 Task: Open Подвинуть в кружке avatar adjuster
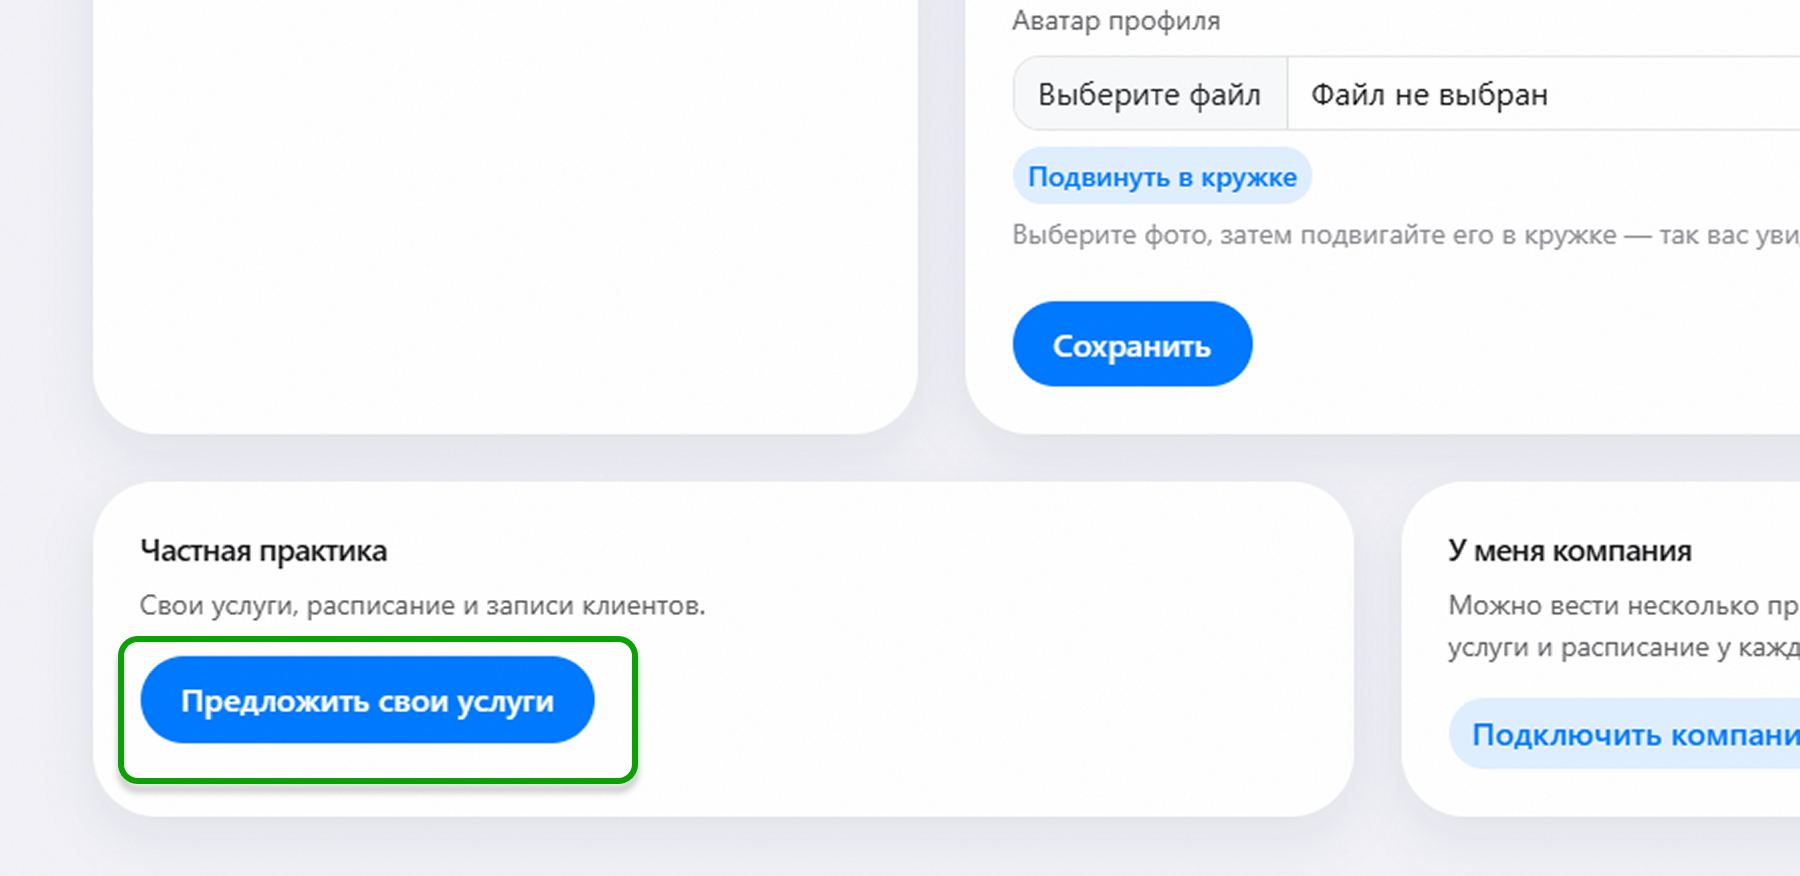(1162, 176)
